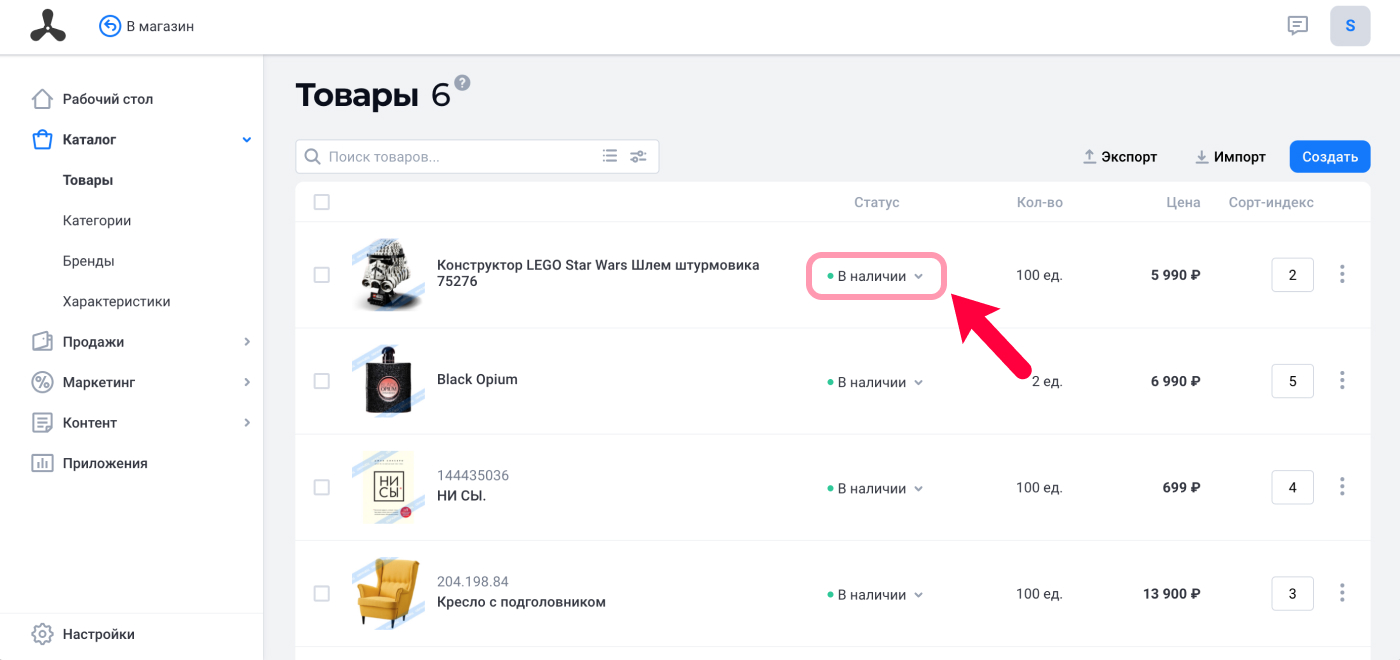Screen dimensions: 1400x660
Task: Click the propeller logo icon
Action: tap(47, 26)
